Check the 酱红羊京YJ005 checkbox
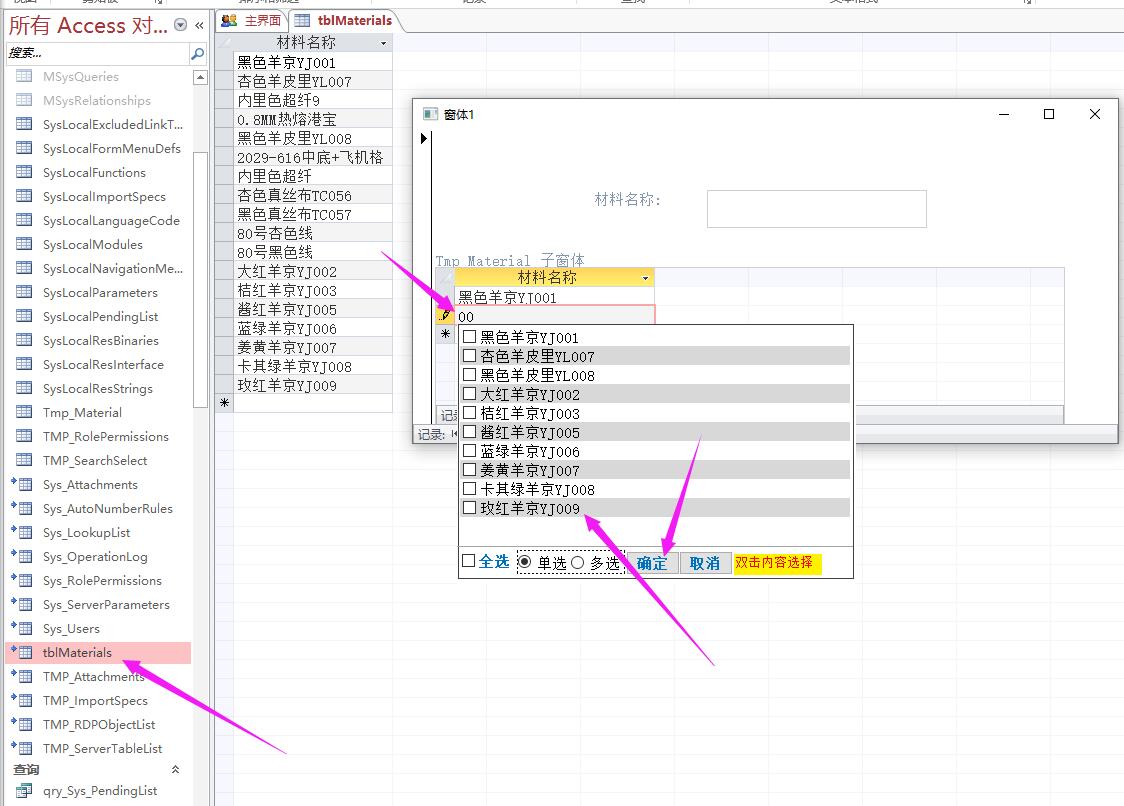Viewport: 1124px width, 806px height. (x=470, y=432)
